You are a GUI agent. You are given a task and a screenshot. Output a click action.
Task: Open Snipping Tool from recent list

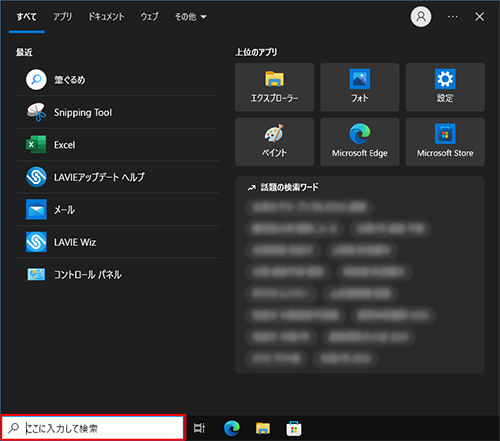(x=118, y=112)
